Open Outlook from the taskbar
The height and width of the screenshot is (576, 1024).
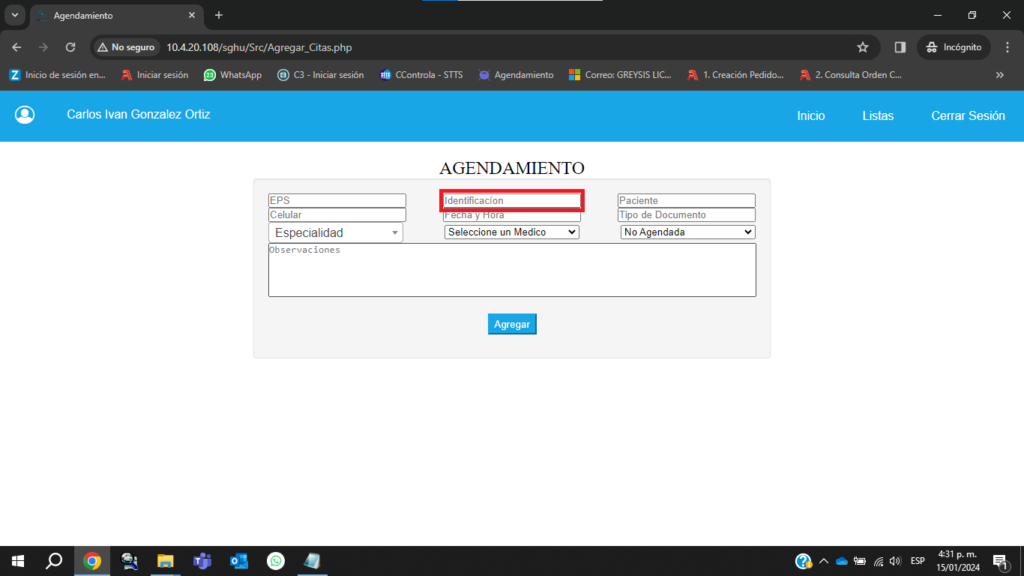[x=239, y=561]
